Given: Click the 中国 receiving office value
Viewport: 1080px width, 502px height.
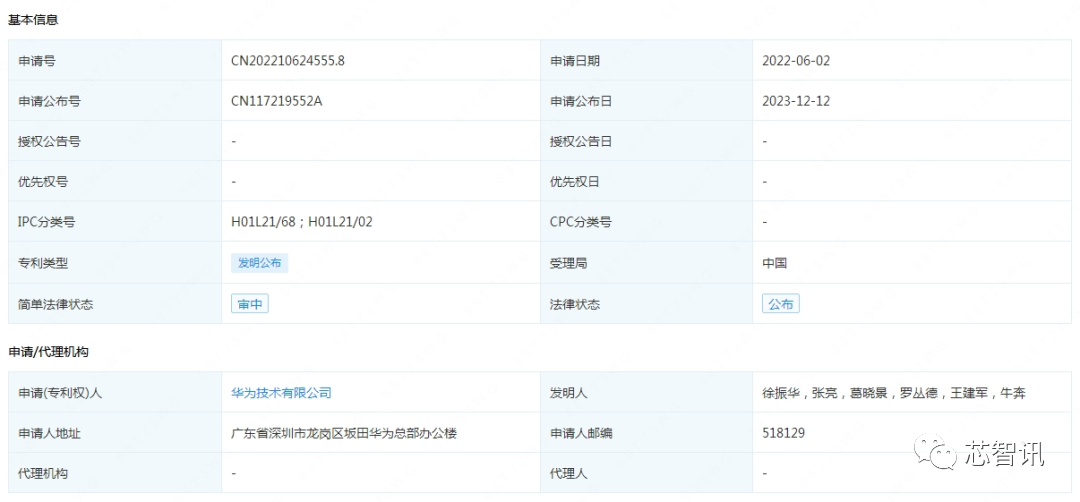Looking at the screenshot, I should pos(774,262).
